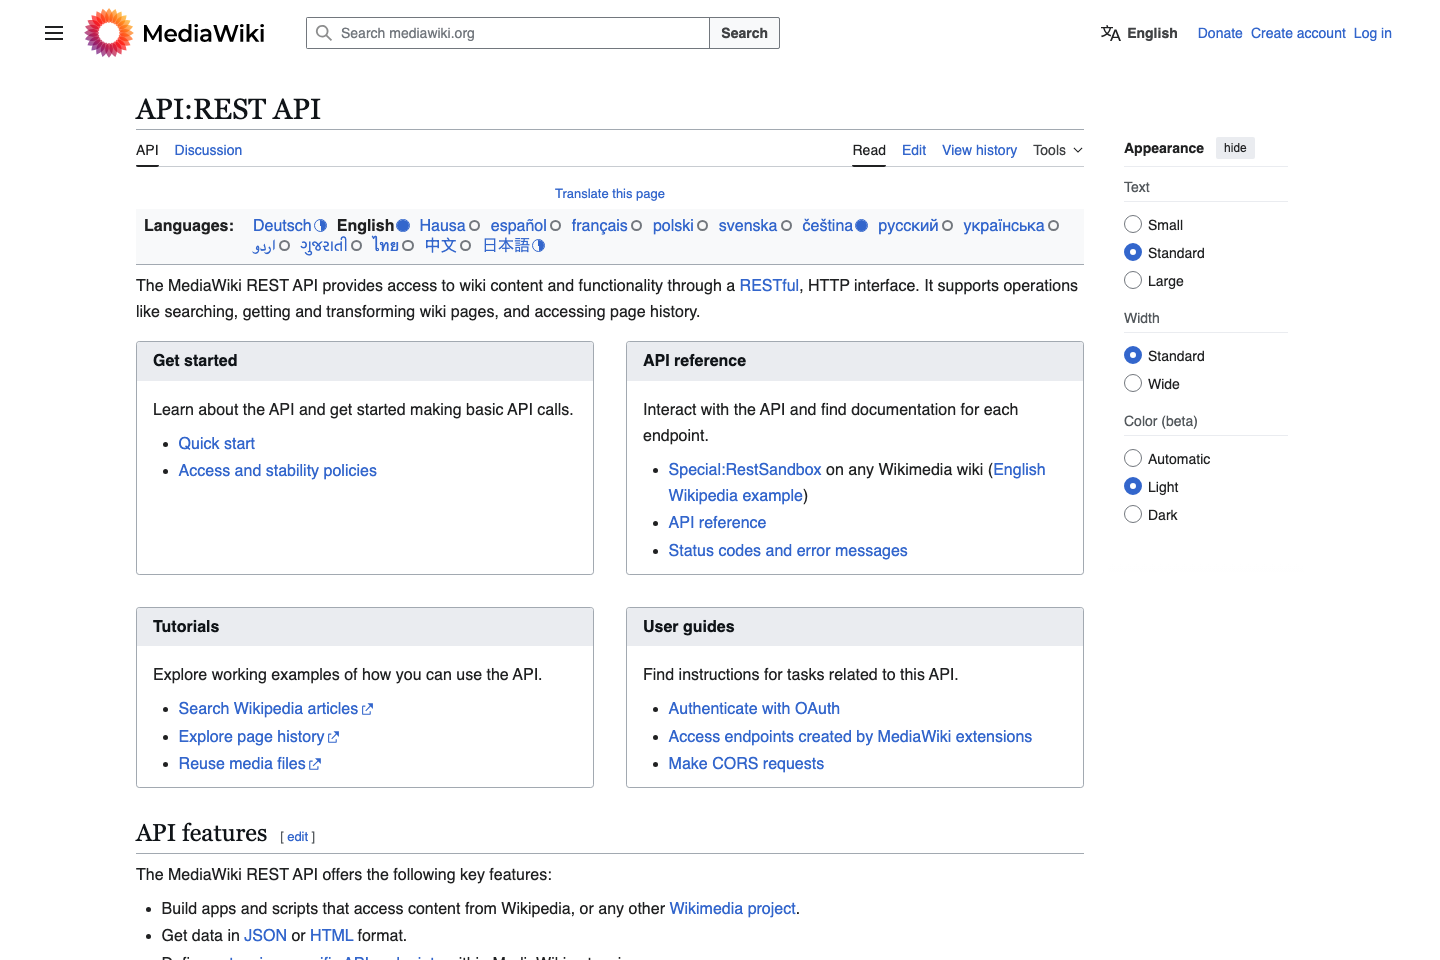Screen dimensions: 1440x960
Task: Click the filled circle icon beside English language link
Action: point(402,225)
